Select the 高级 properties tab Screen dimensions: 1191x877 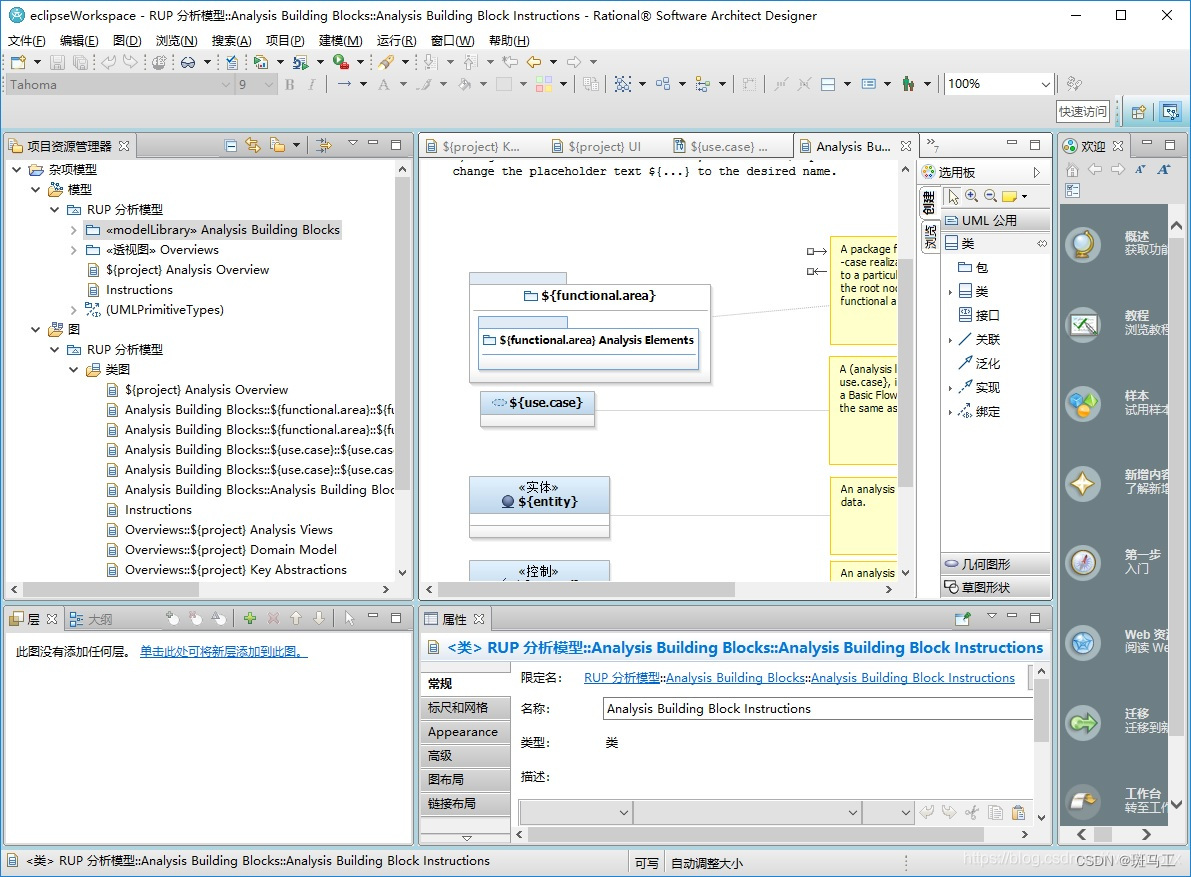pos(463,756)
